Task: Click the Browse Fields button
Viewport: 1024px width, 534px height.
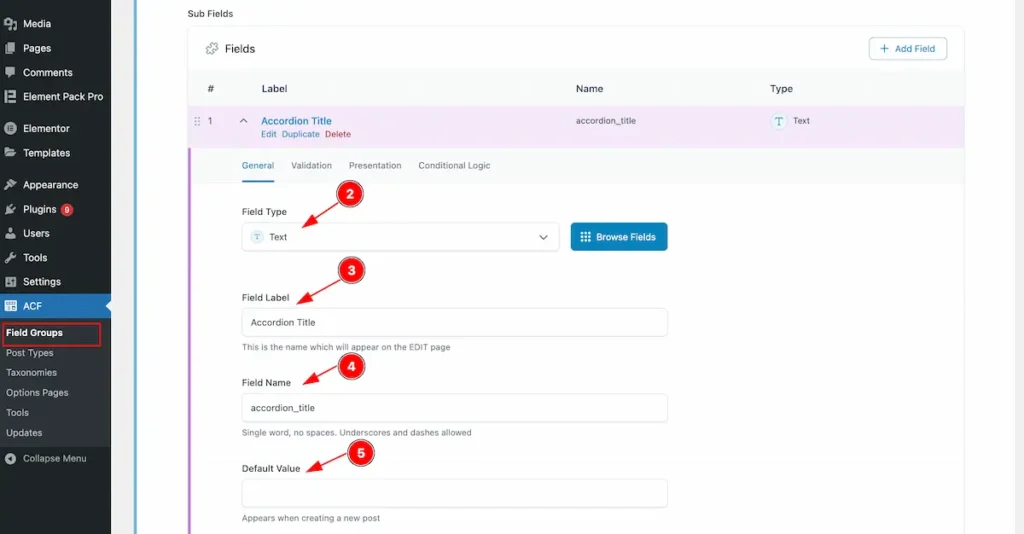Action: pyautogui.click(x=618, y=237)
